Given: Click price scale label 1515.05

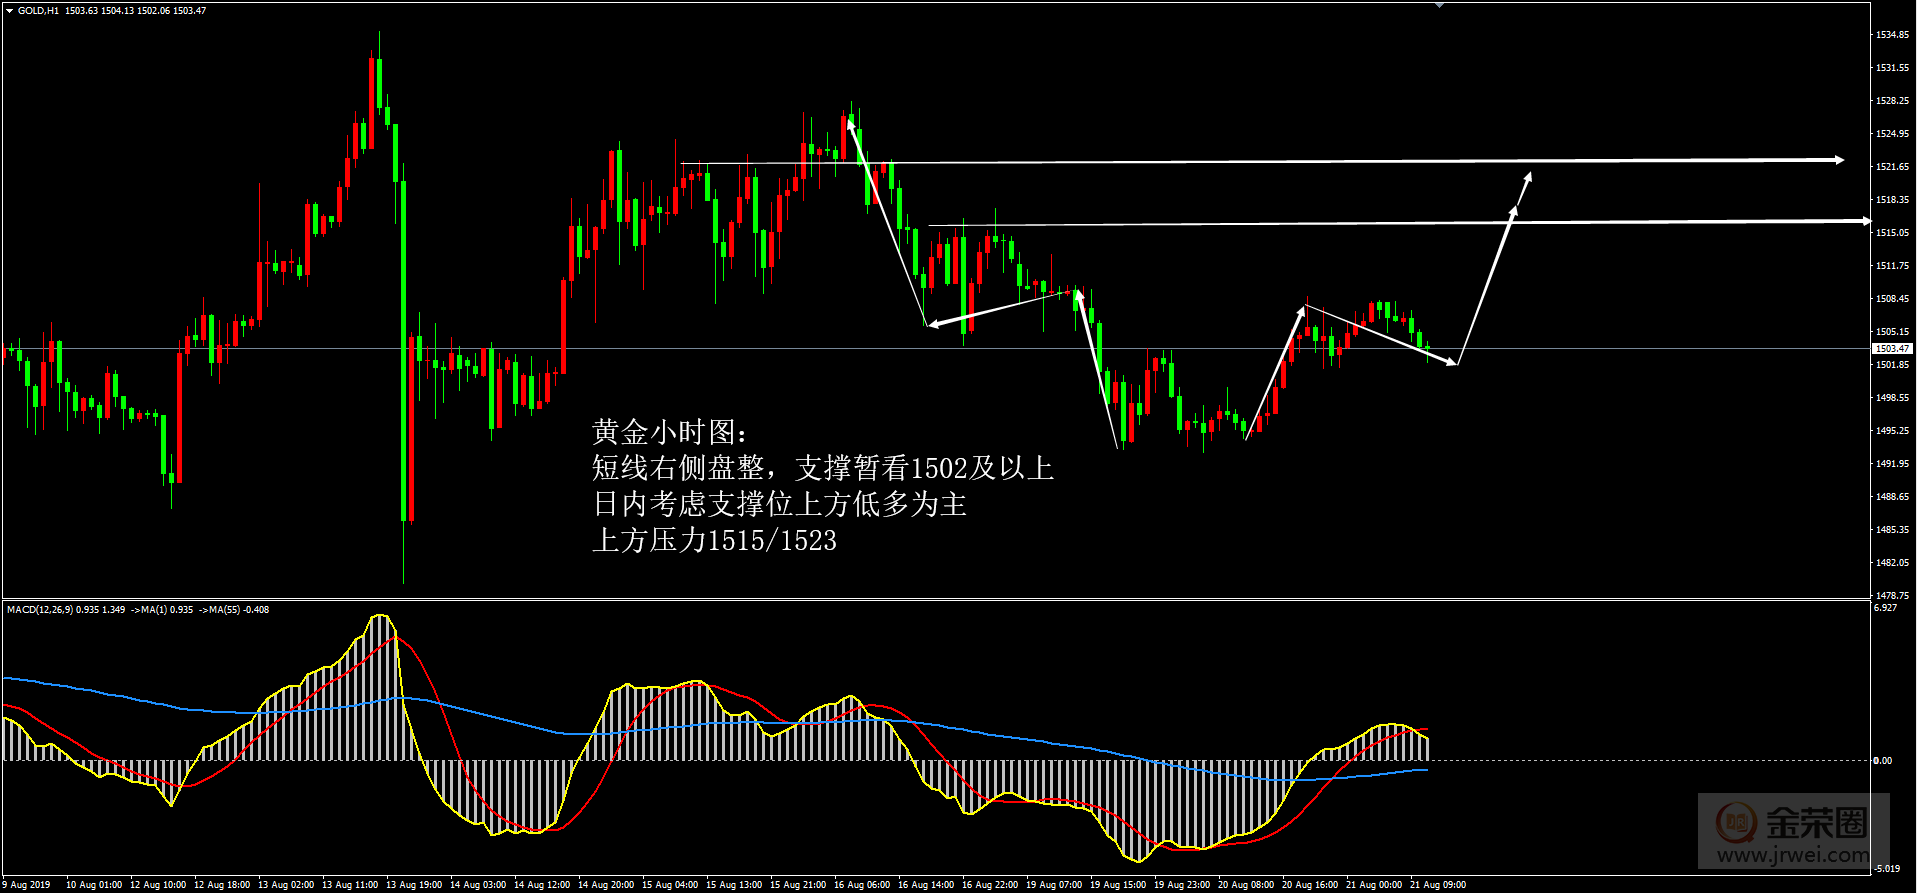Looking at the screenshot, I should point(1892,233).
